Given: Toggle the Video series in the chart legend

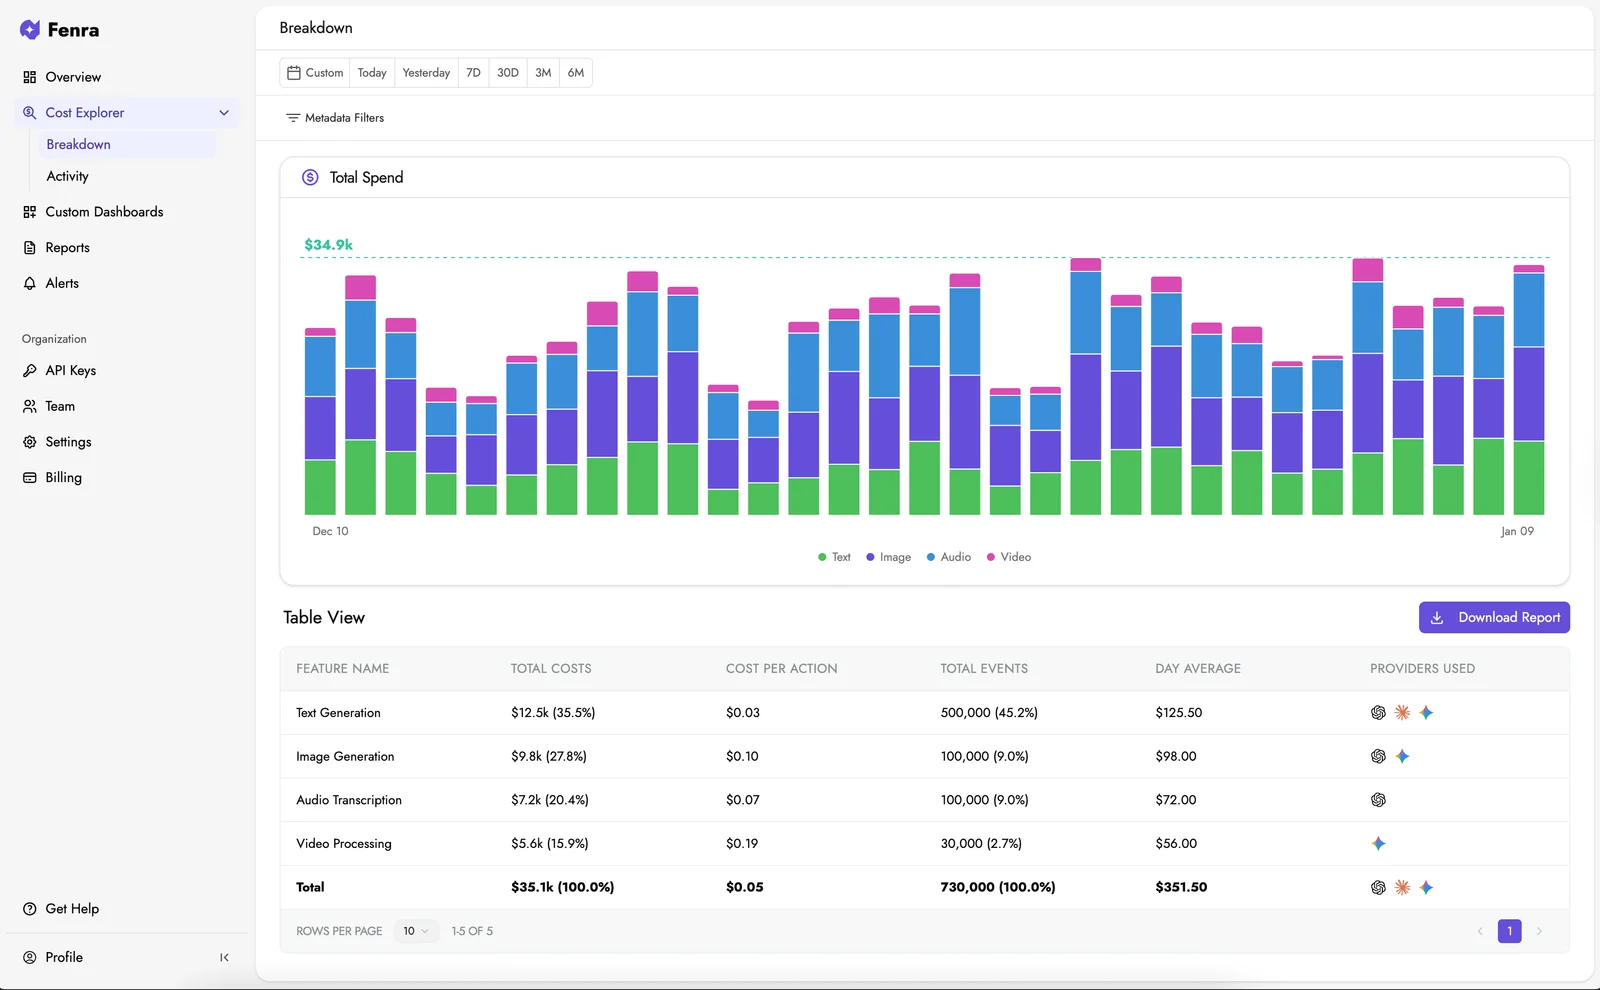Looking at the screenshot, I should [1008, 557].
